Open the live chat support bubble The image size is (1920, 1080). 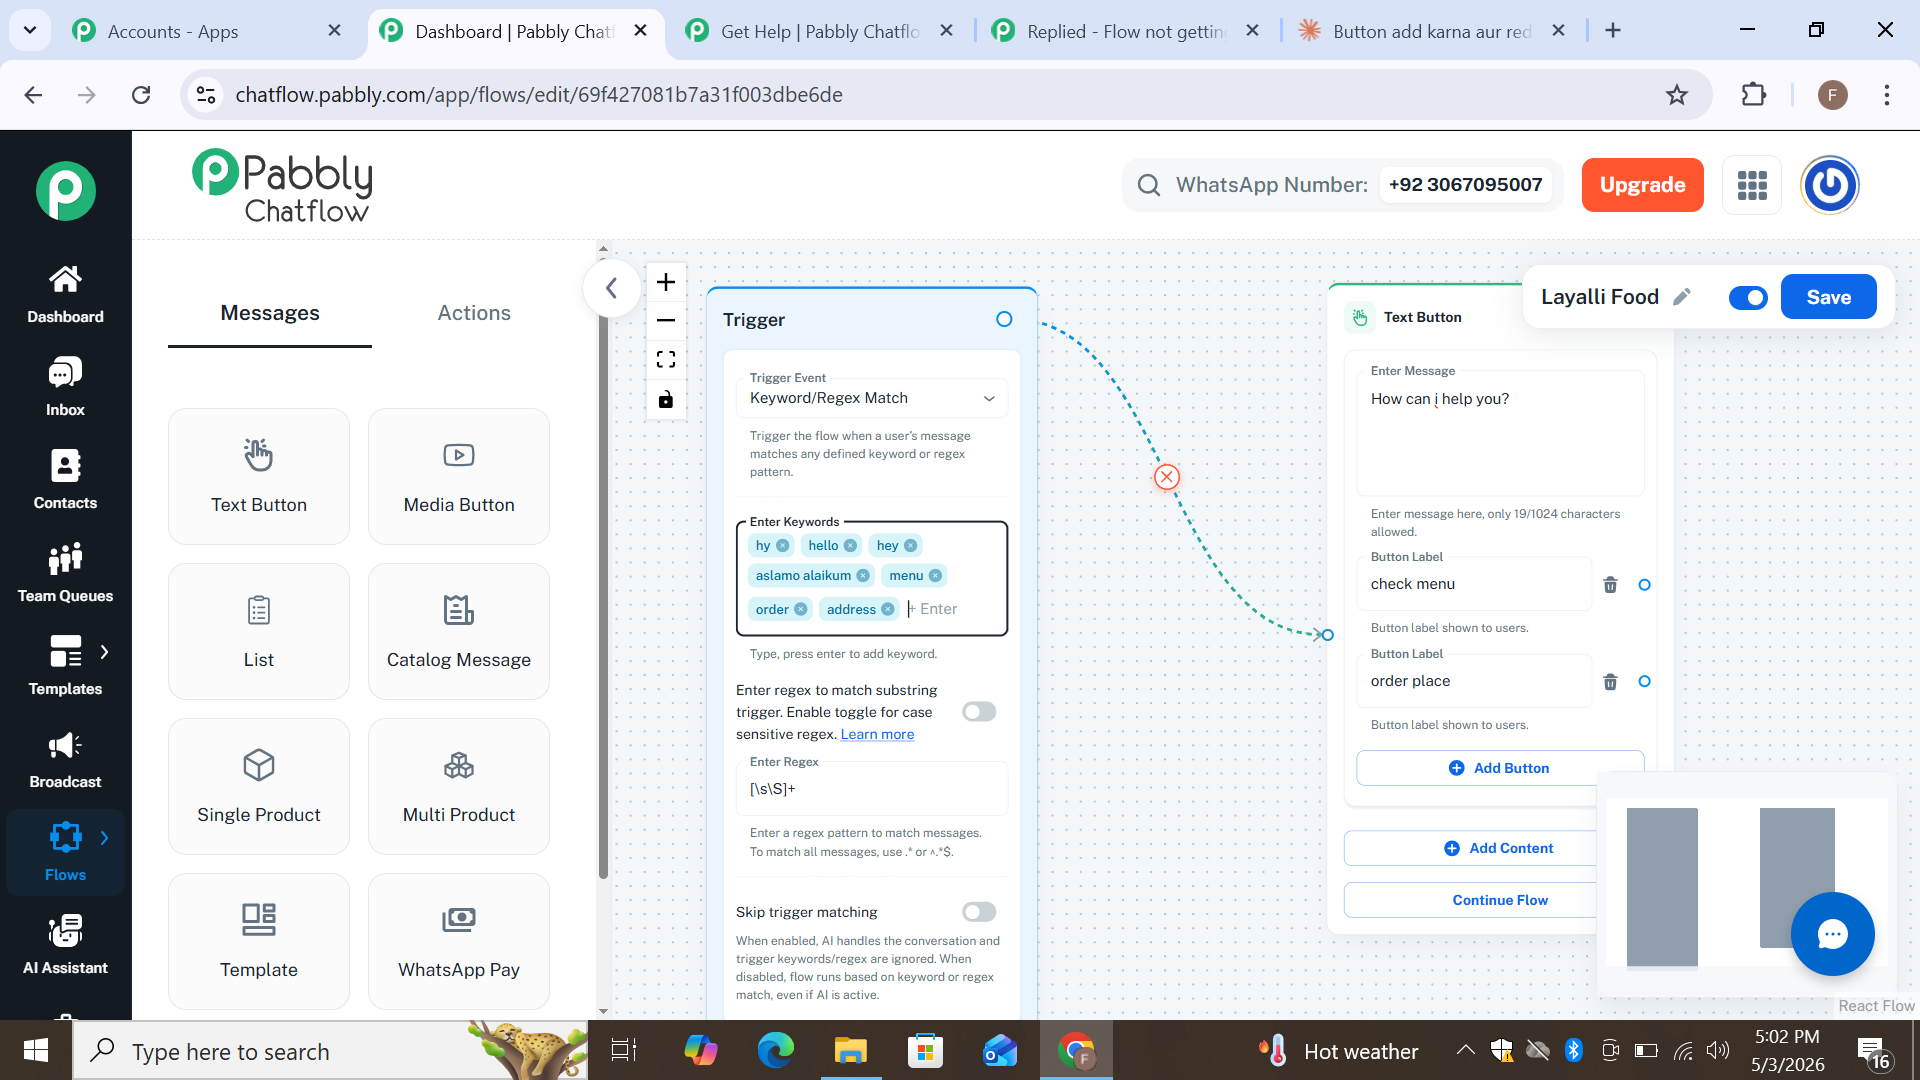tap(1832, 934)
